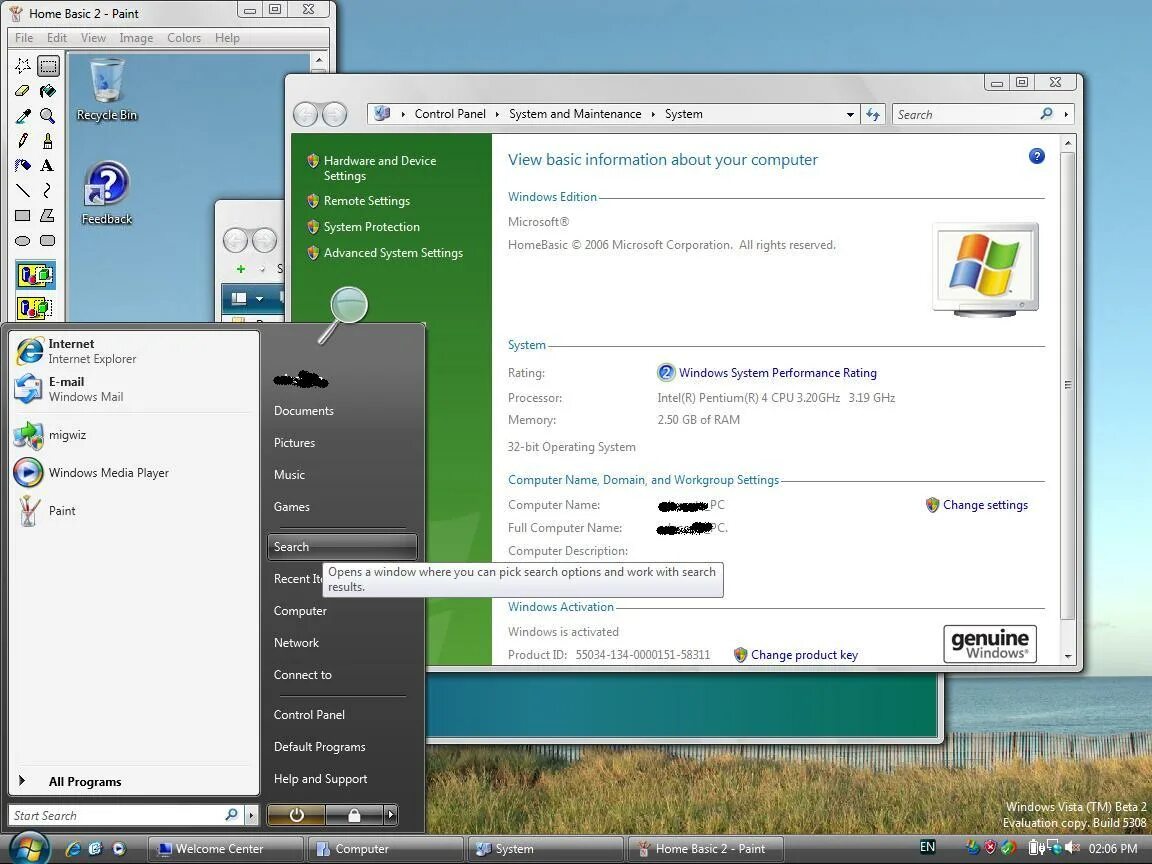The height and width of the screenshot is (864, 1152).
Task: Open the Colors menu in Paint
Action: (x=184, y=37)
